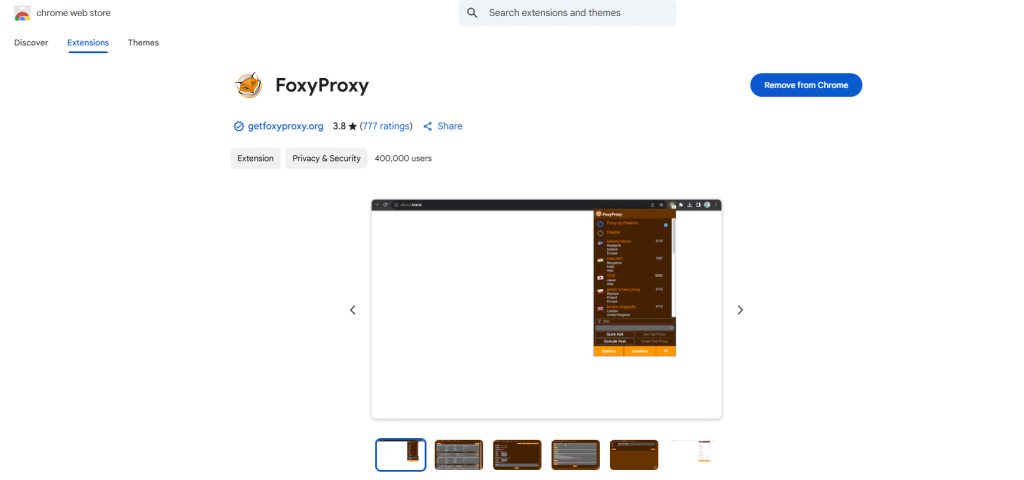Go to the Themes tab
The height and width of the screenshot is (480, 1024).
[143, 42]
